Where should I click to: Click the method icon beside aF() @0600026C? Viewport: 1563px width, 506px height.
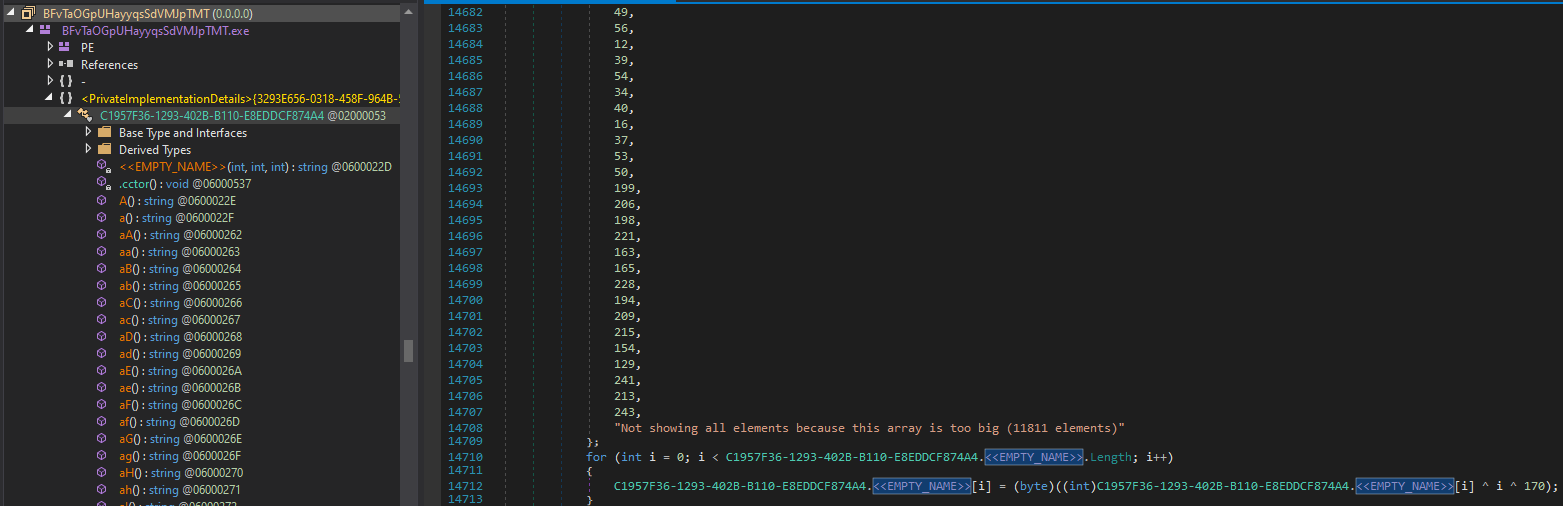point(103,404)
